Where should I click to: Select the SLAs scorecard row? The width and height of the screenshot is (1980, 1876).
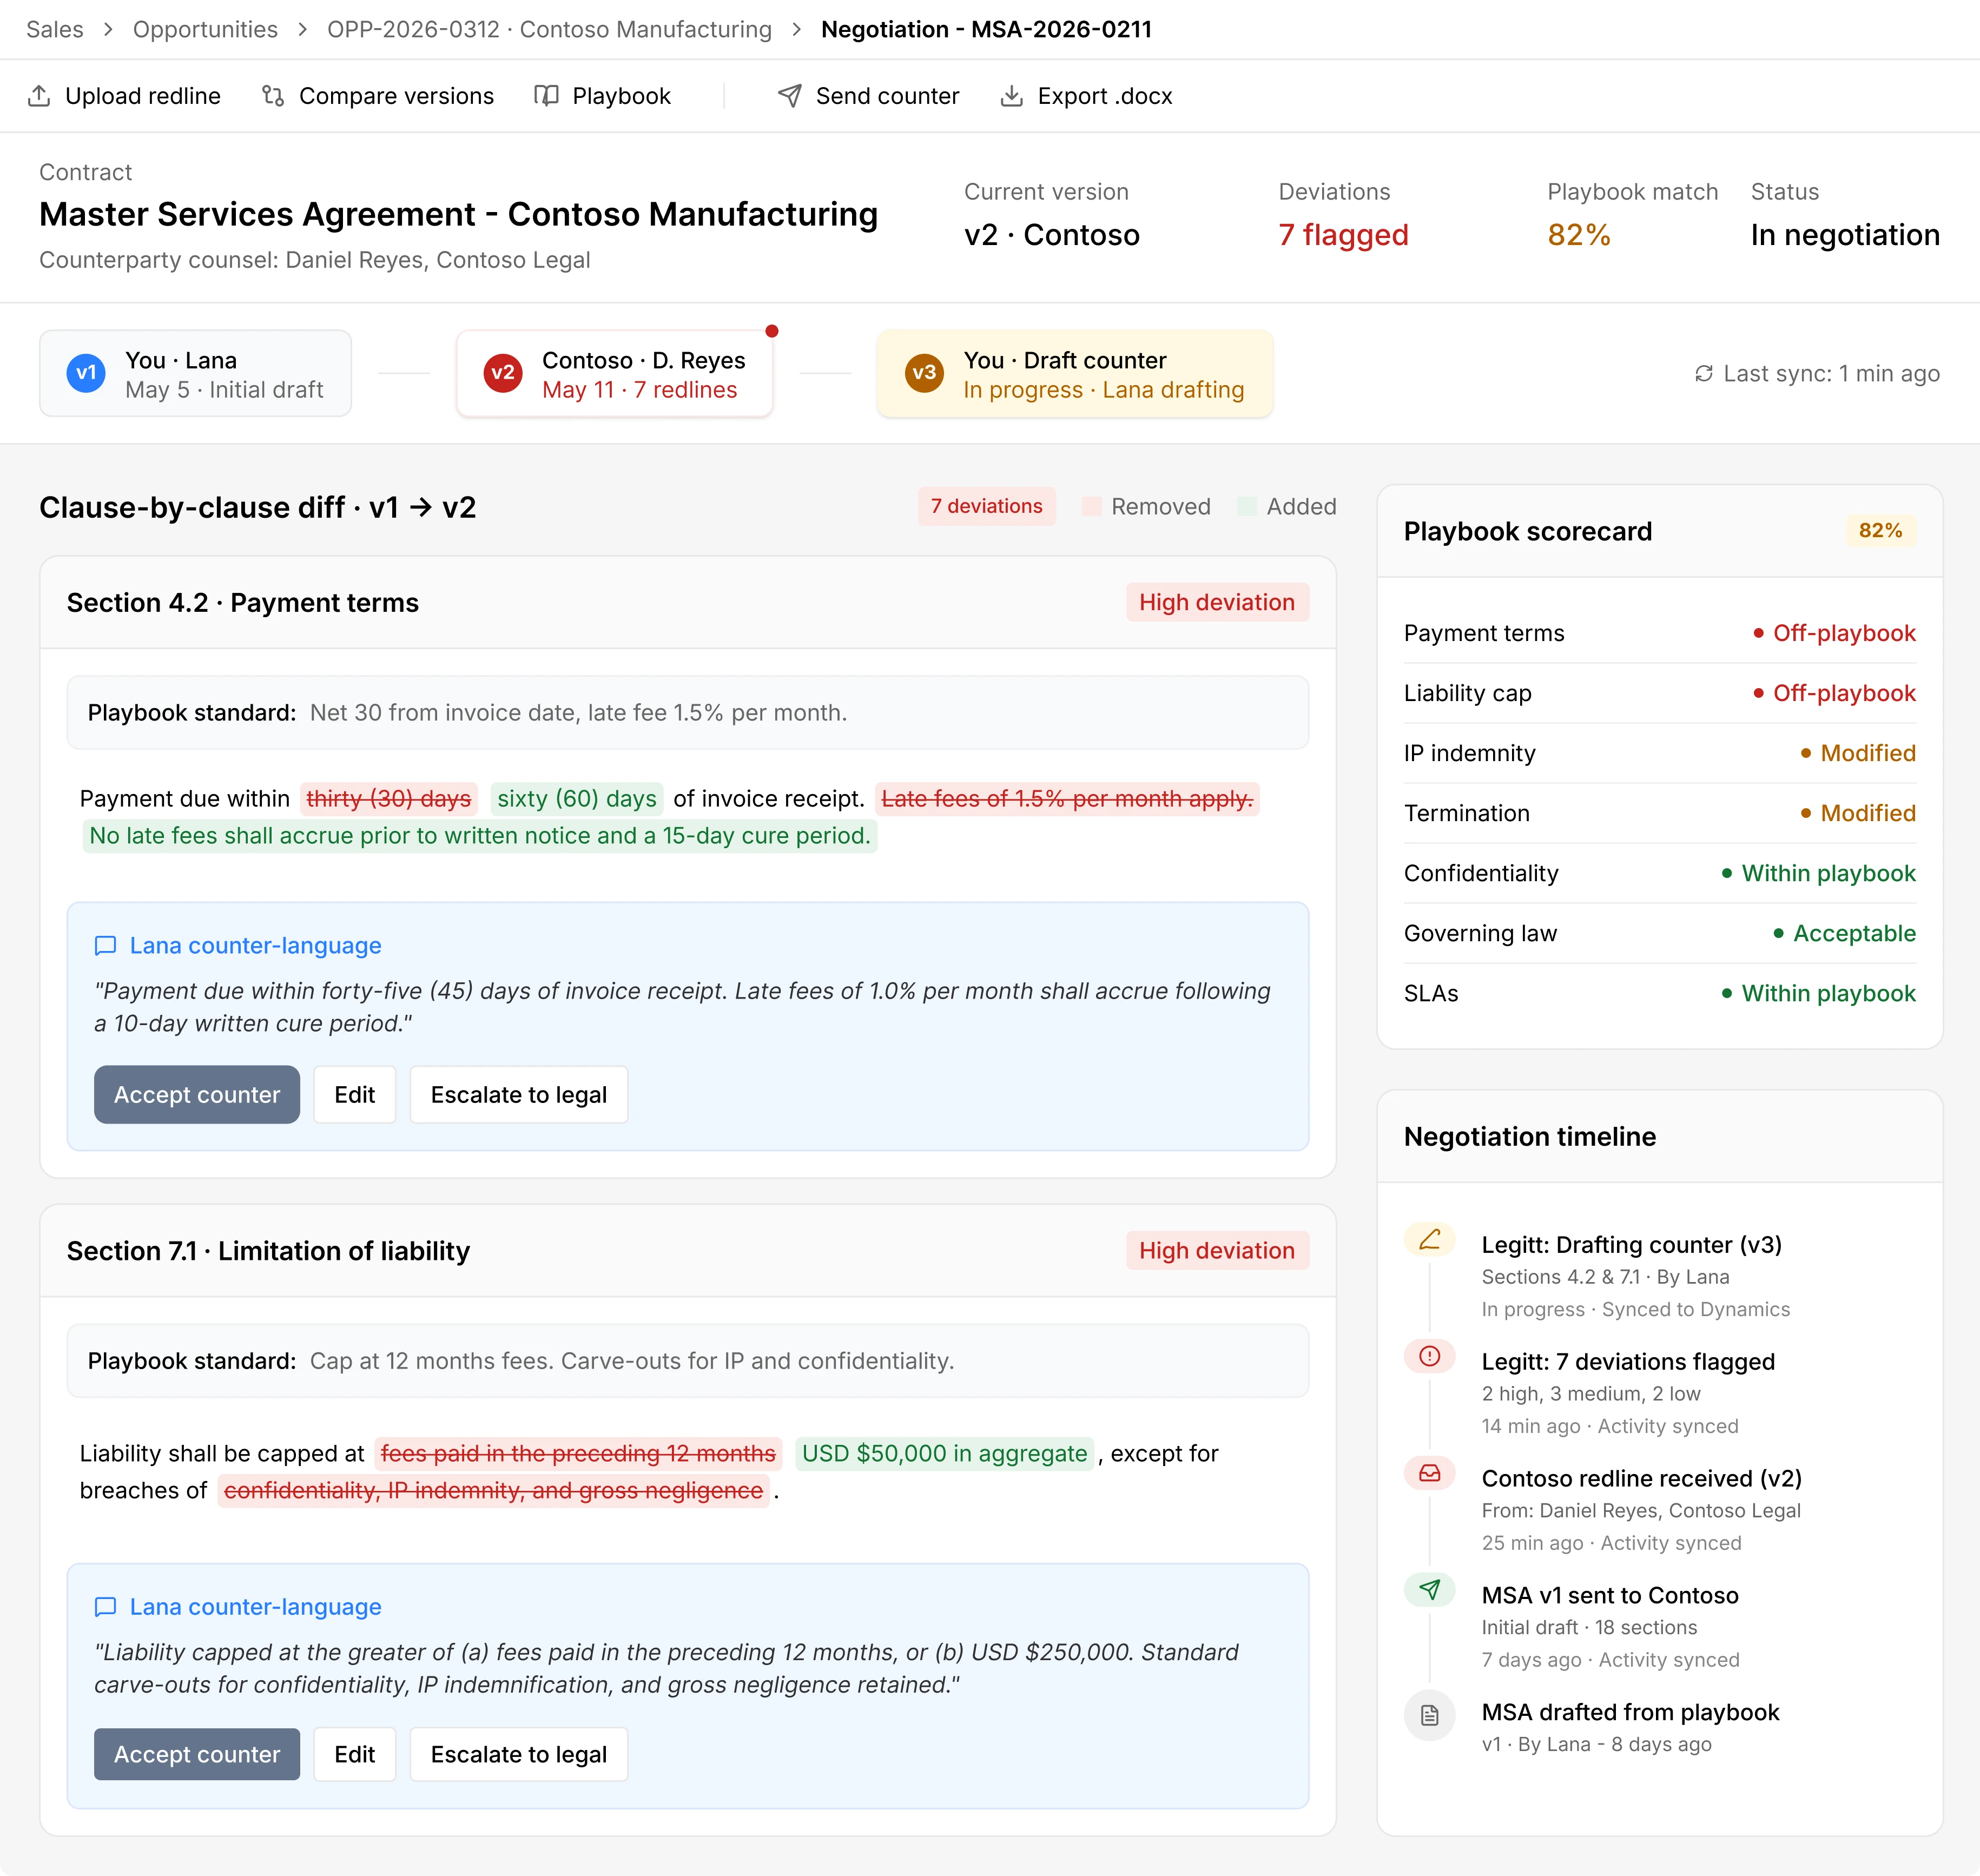(1659, 994)
